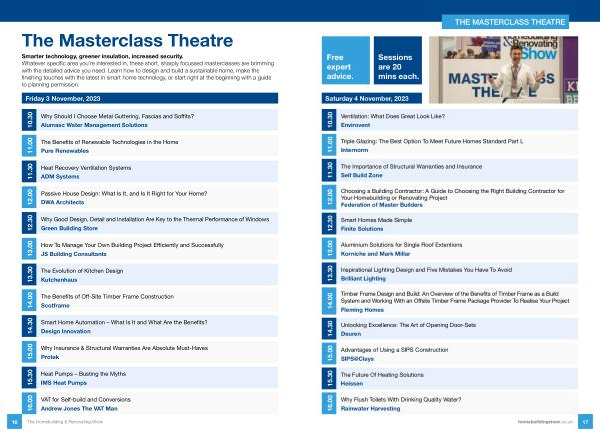Open the presenter photo thumbnail
The height and width of the screenshot is (436, 600).
click(503, 70)
